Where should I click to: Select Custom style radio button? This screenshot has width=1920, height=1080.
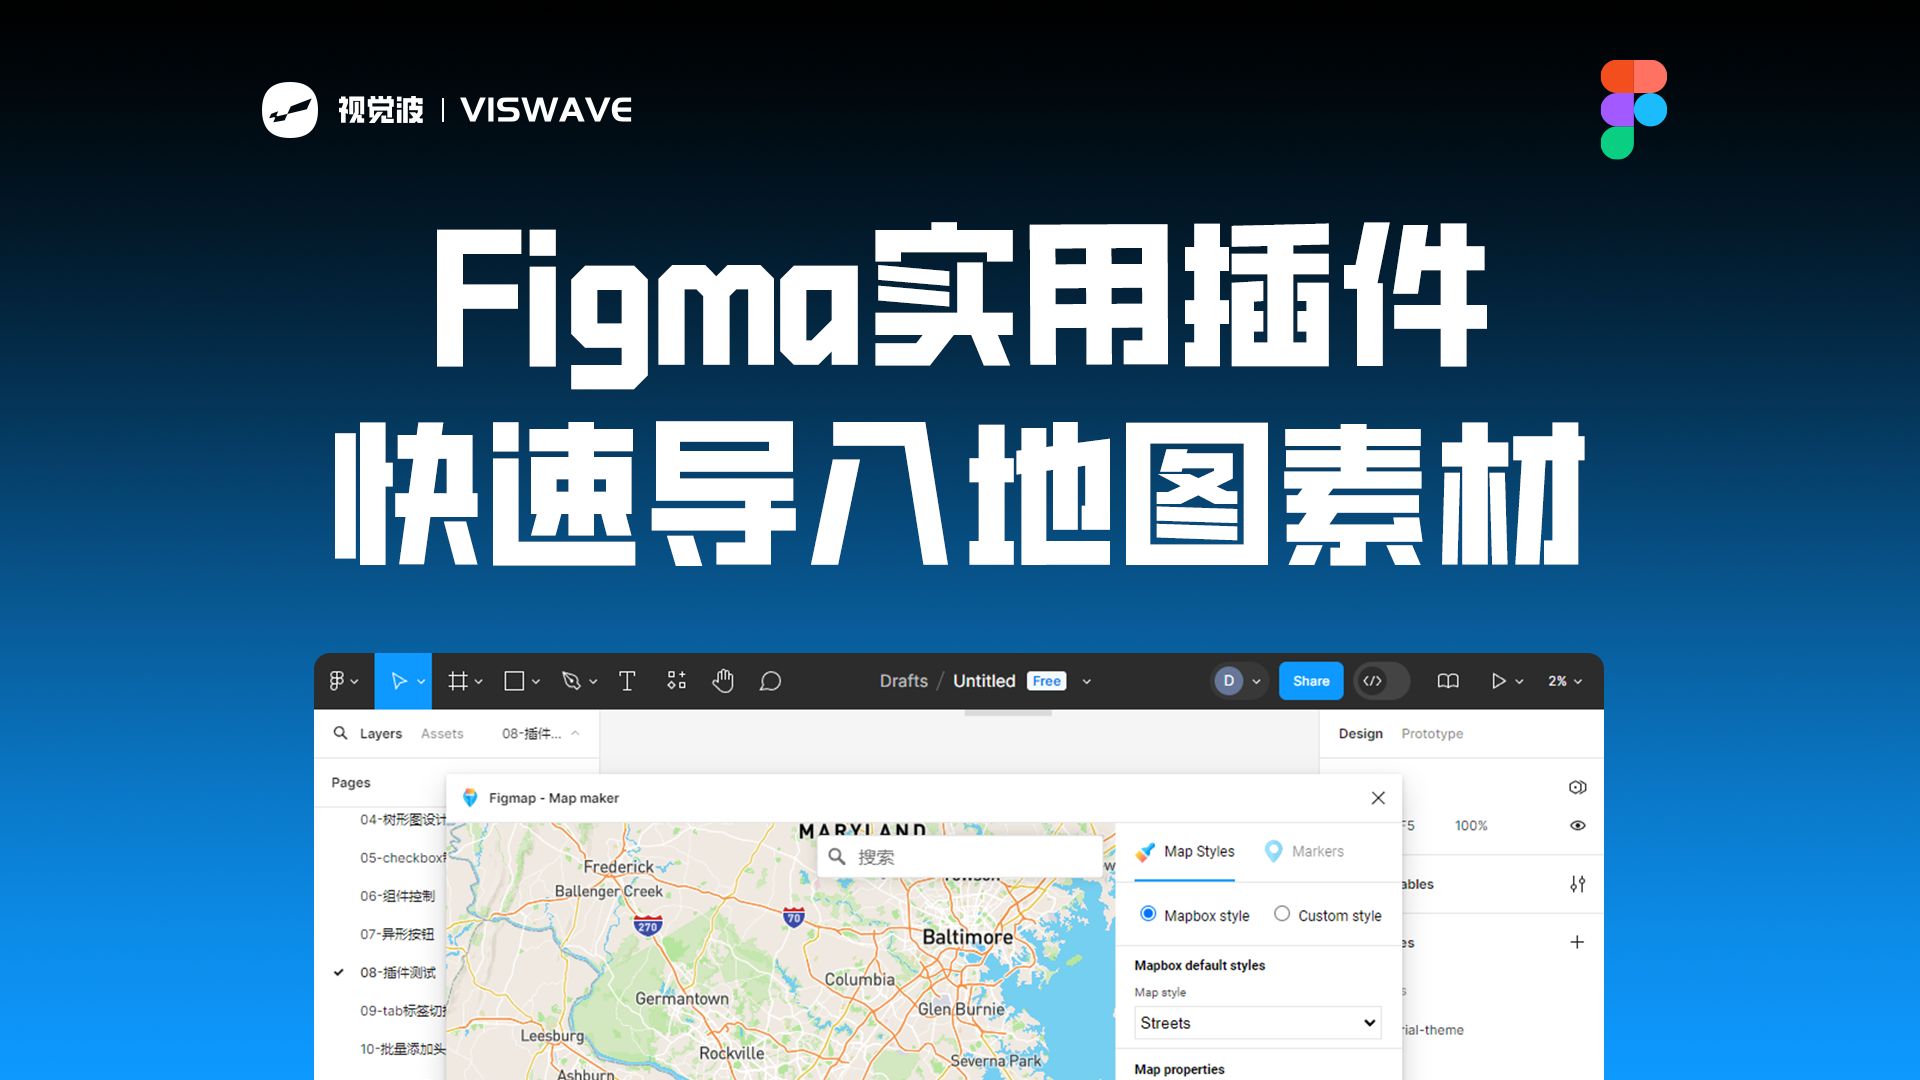[1282, 914]
